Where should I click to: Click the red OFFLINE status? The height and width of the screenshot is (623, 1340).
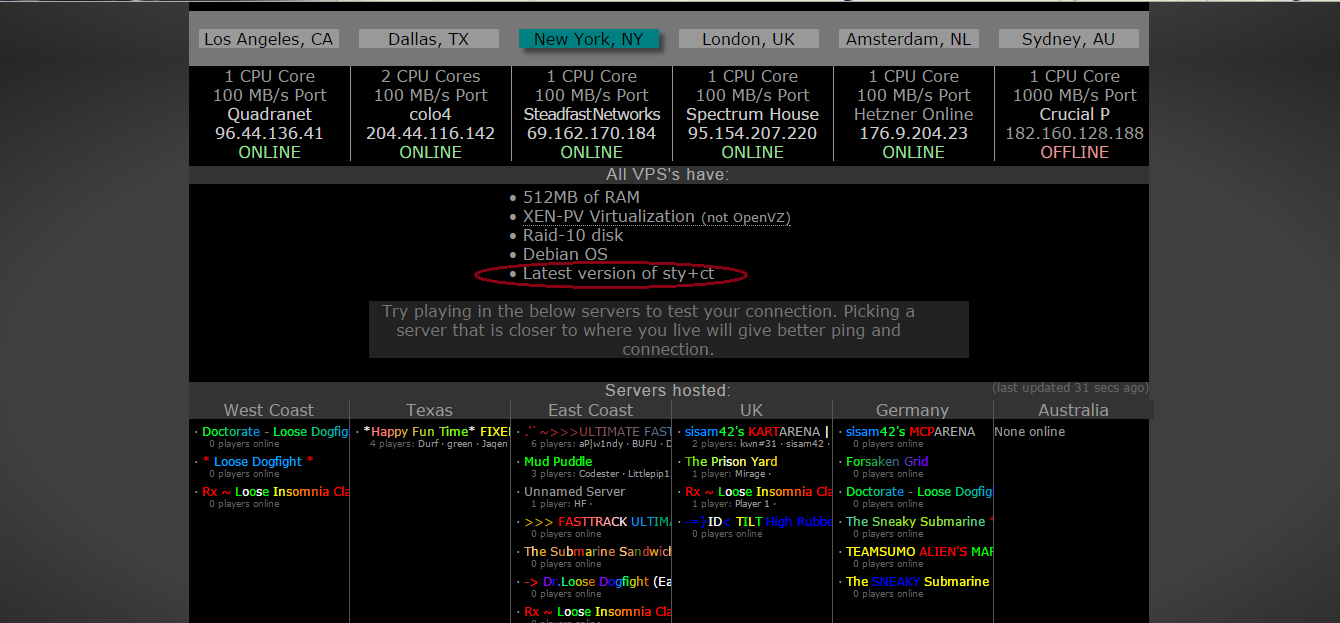pos(1074,152)
